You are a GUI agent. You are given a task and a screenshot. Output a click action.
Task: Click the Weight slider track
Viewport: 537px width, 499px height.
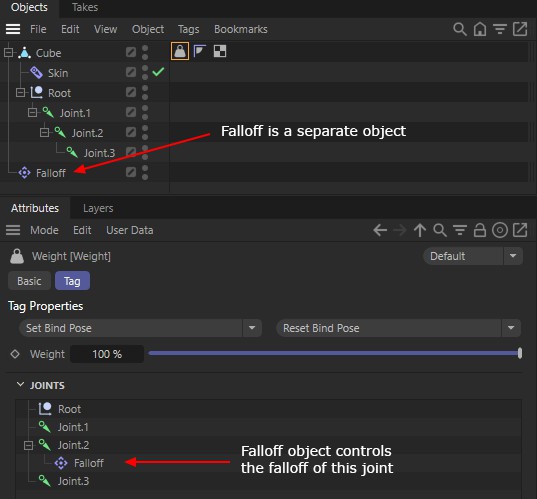pyautogui.click(x=335, y=353)
